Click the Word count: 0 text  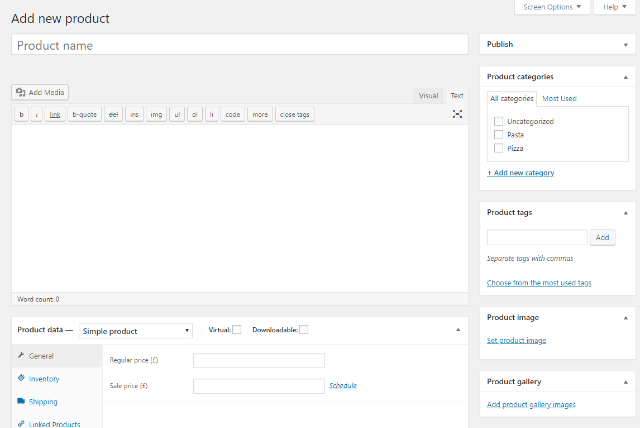tap(38, 299)
